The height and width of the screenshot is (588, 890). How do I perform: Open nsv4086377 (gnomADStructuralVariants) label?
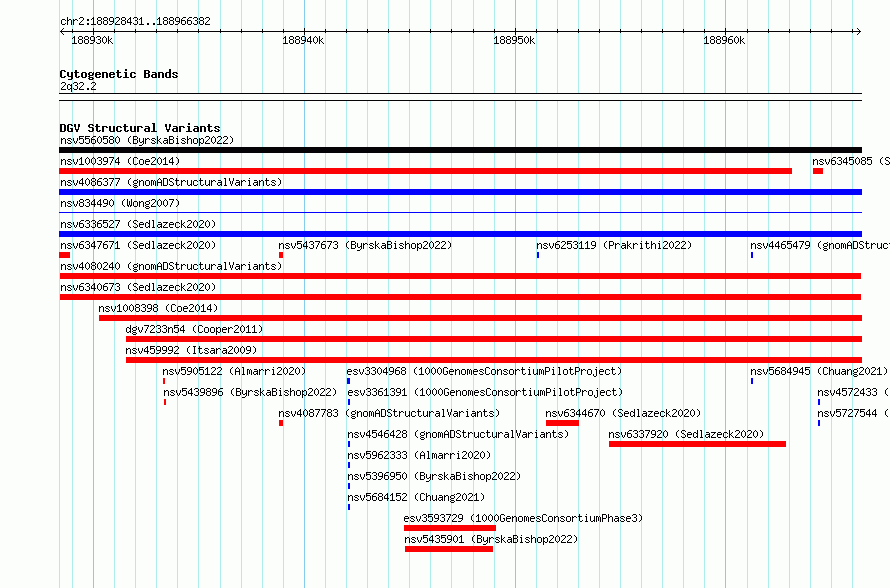pyautogui.click(x=171, y=182)
